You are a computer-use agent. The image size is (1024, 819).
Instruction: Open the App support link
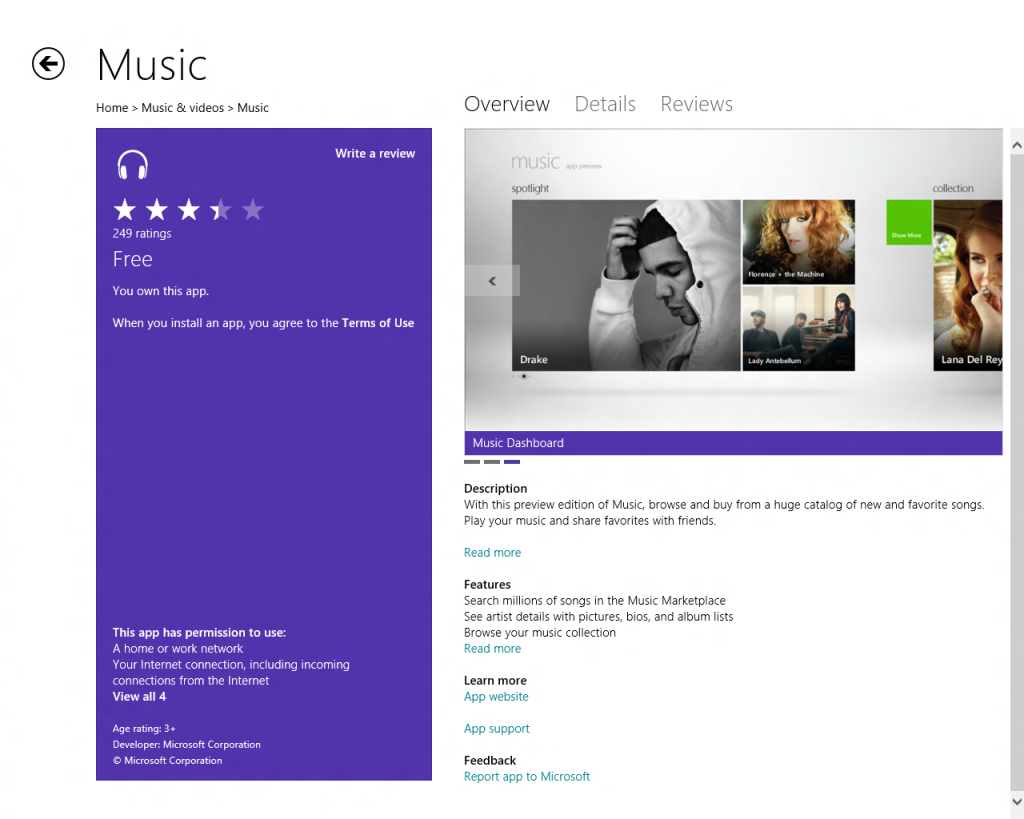pos(496,729)
